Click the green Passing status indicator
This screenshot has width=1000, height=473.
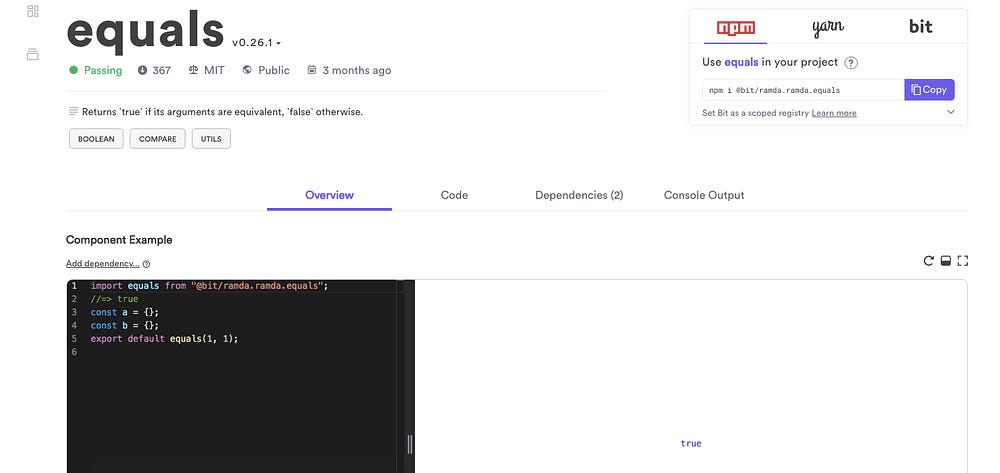click(96, 70)
